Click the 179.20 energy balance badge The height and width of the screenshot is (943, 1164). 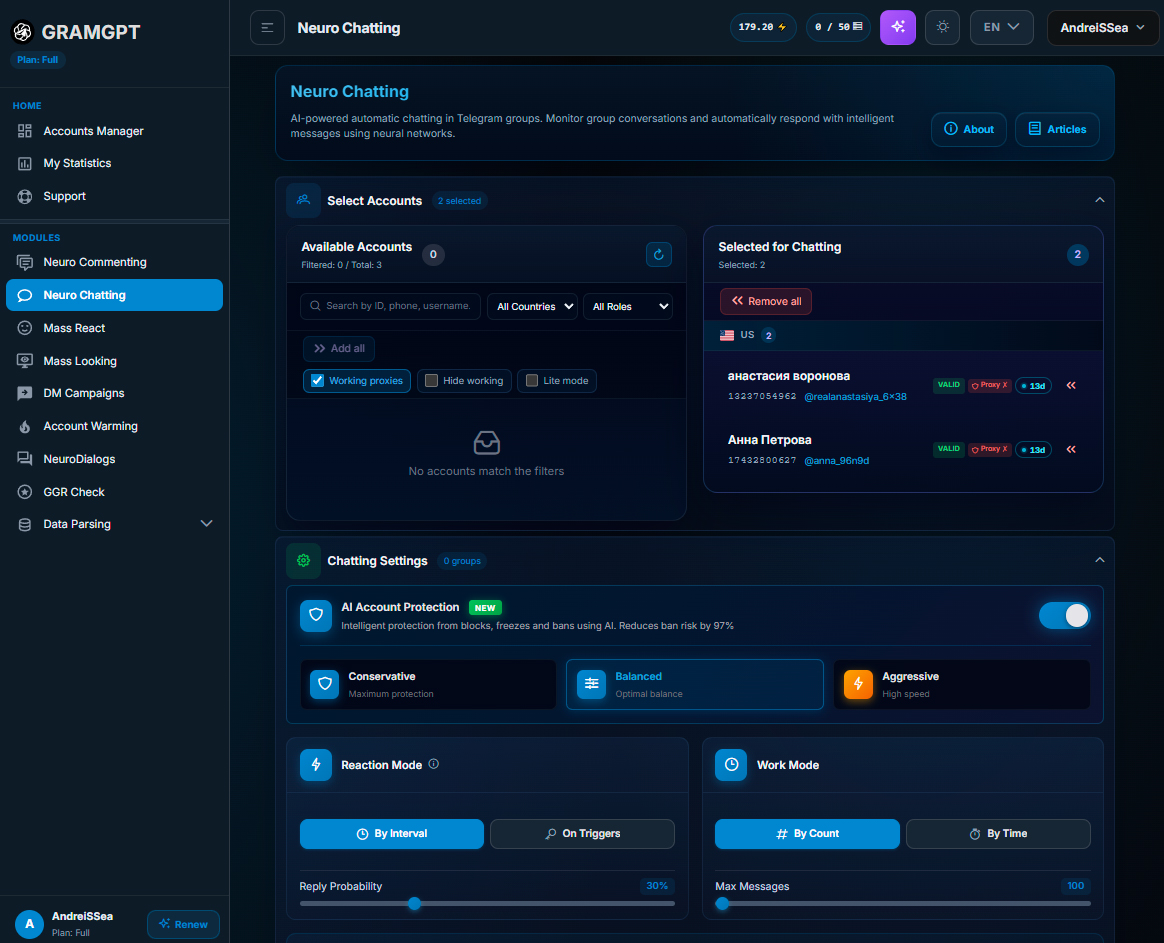(762, 27)
